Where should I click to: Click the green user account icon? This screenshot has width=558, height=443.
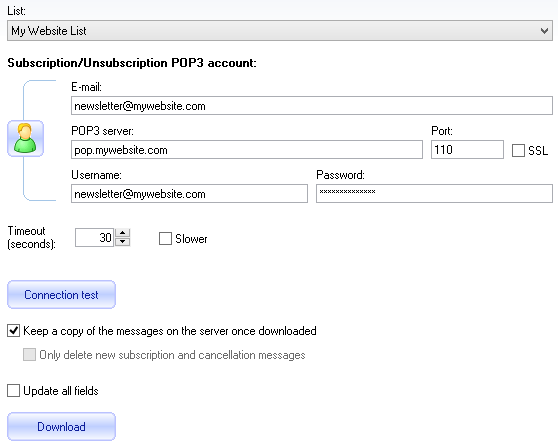coord(25,138)
